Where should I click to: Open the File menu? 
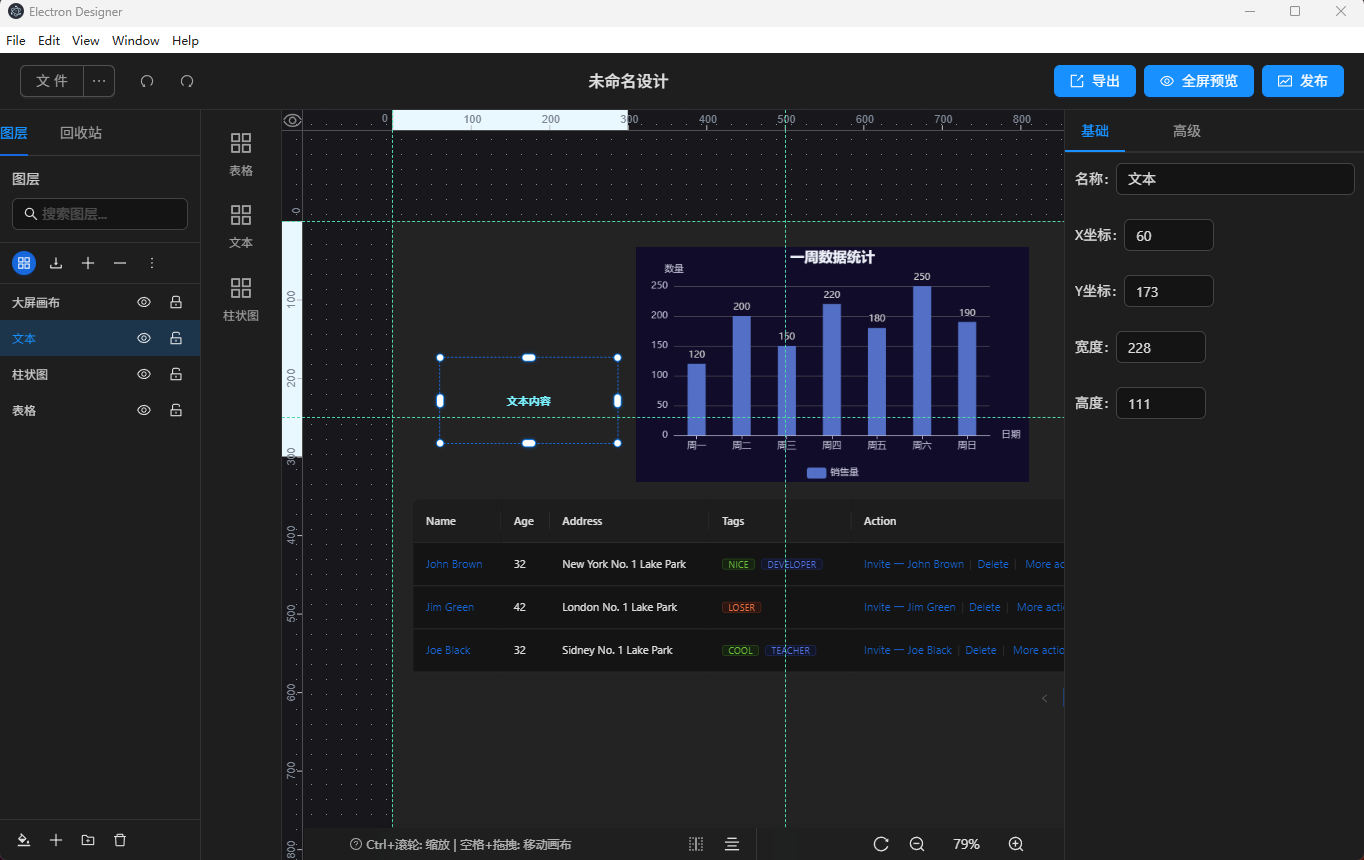(16, 41)
